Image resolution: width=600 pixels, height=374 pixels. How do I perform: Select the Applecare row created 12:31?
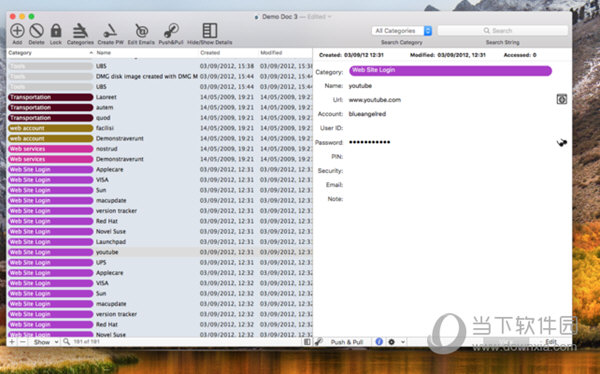(160, 170)
